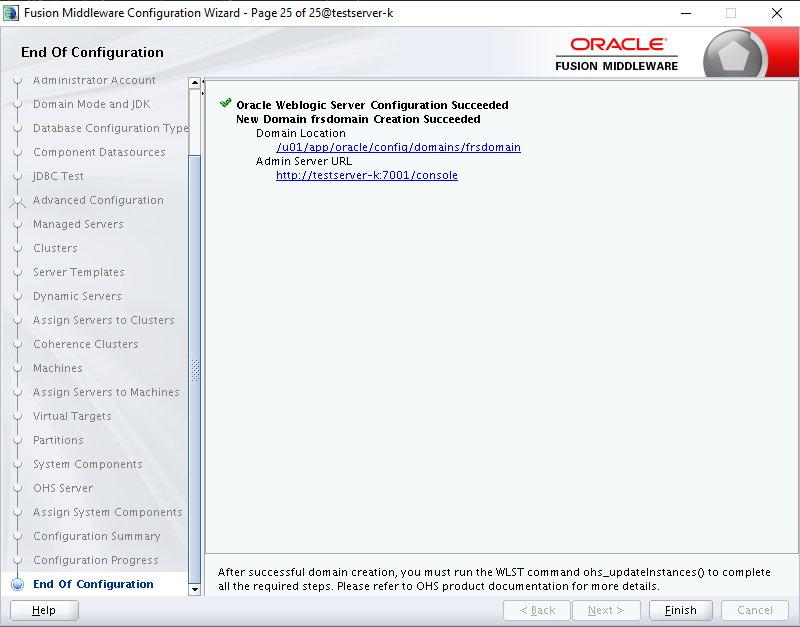Select Configuration Summary step
Viewport: 800px width, 627px height.
coord(97,536)
